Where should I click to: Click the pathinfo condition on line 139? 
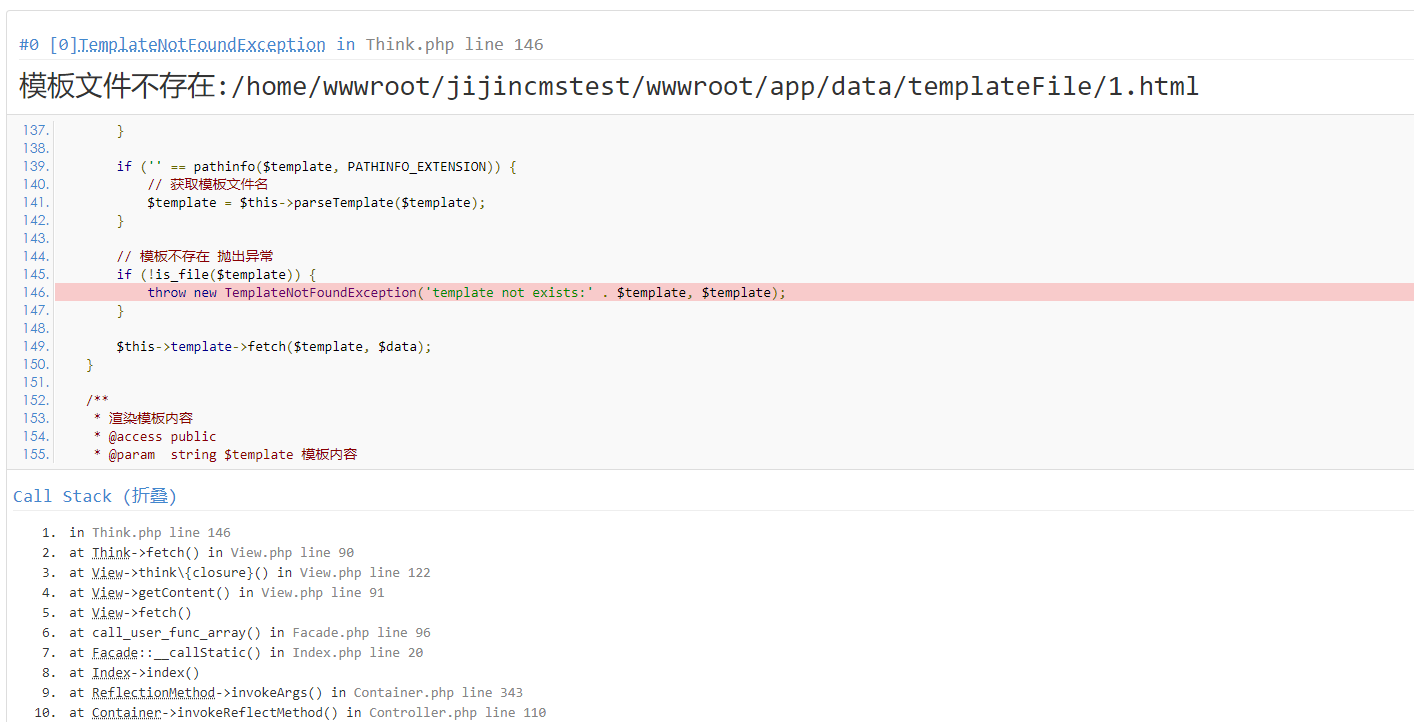[x=315, y=166]
